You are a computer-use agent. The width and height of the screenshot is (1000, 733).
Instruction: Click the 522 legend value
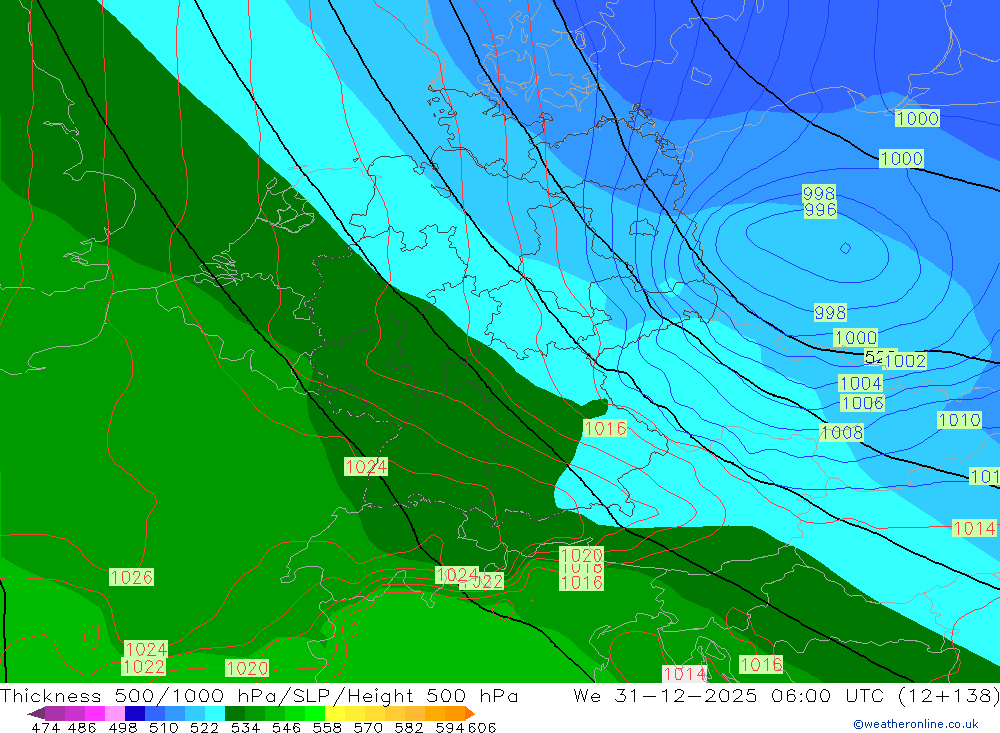click(204, 728)
